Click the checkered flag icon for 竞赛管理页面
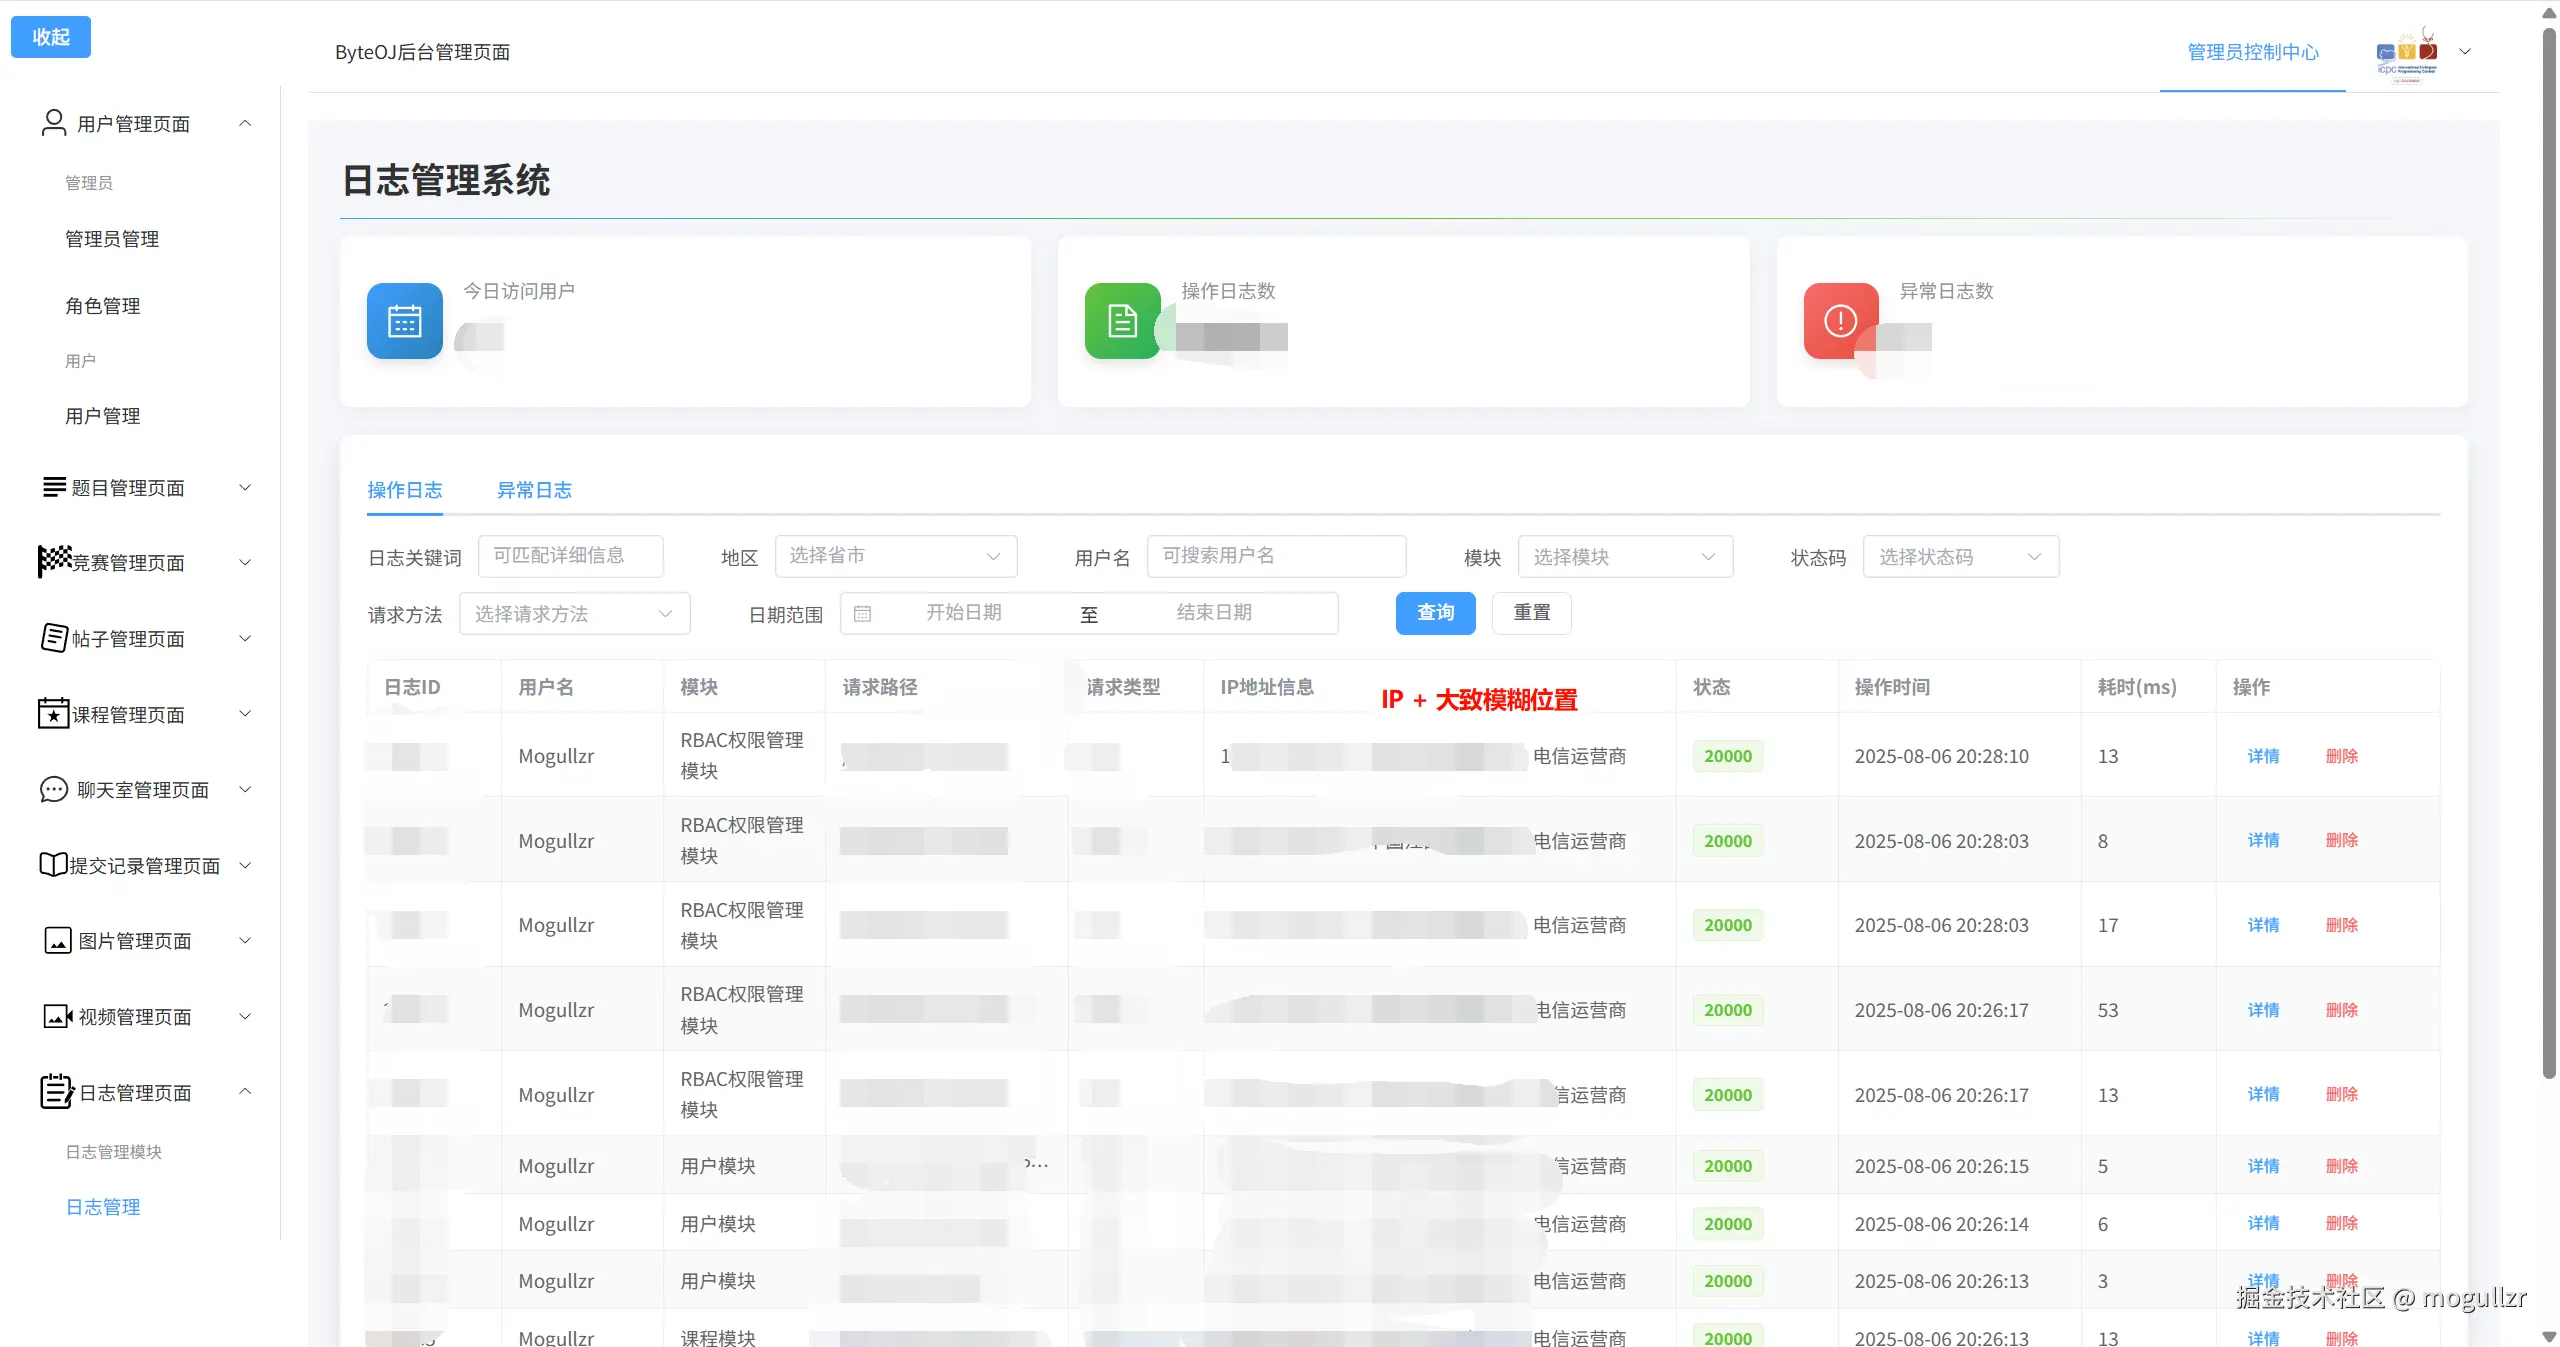The width and height of the screenshot is (2560, 1347). tap(54, 561)
